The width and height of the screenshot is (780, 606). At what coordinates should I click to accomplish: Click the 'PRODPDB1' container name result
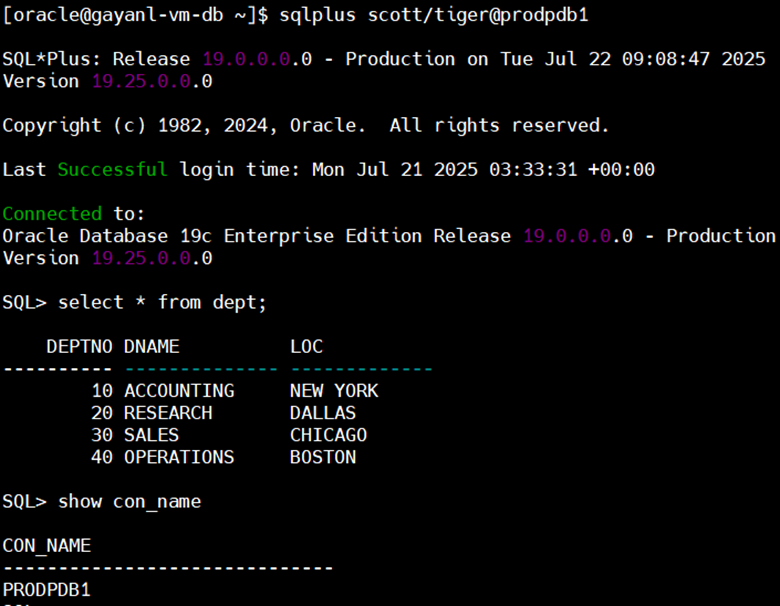[47, 590]
